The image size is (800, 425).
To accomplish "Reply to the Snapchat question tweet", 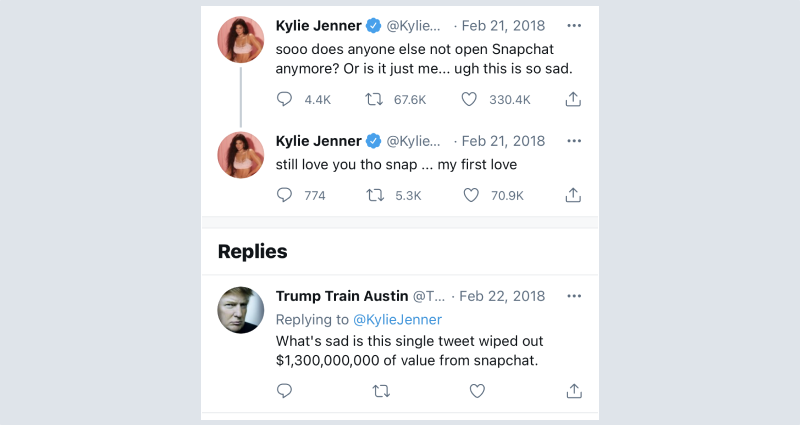I will point(284,99).
